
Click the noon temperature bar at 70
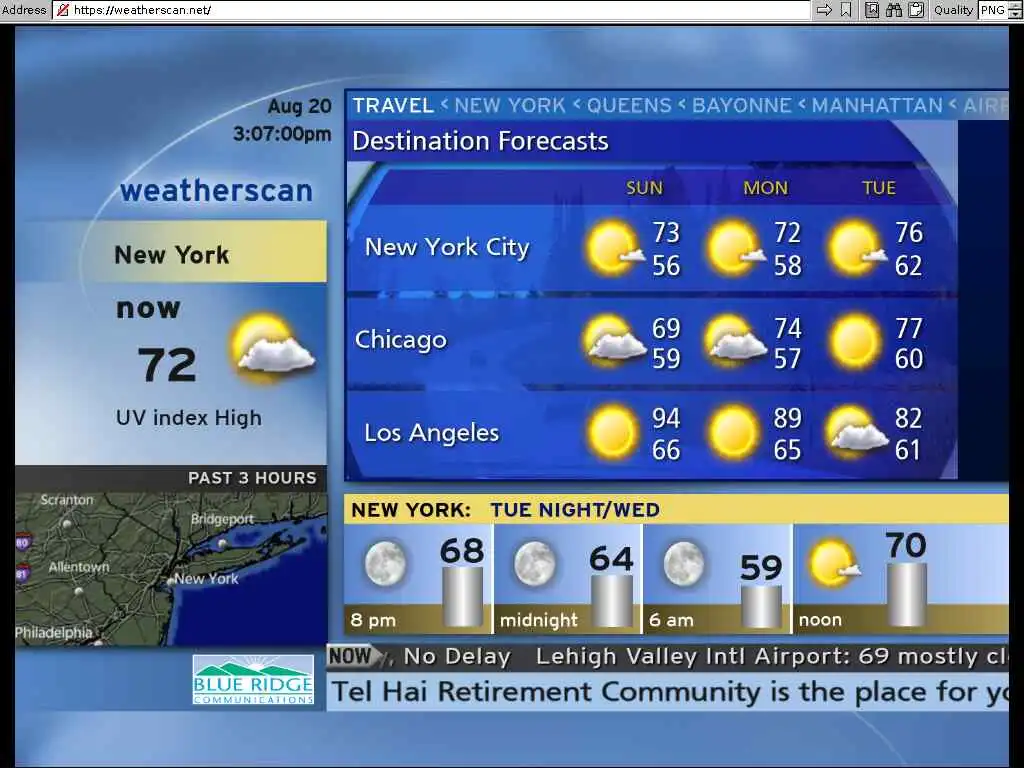click(906, 594)
